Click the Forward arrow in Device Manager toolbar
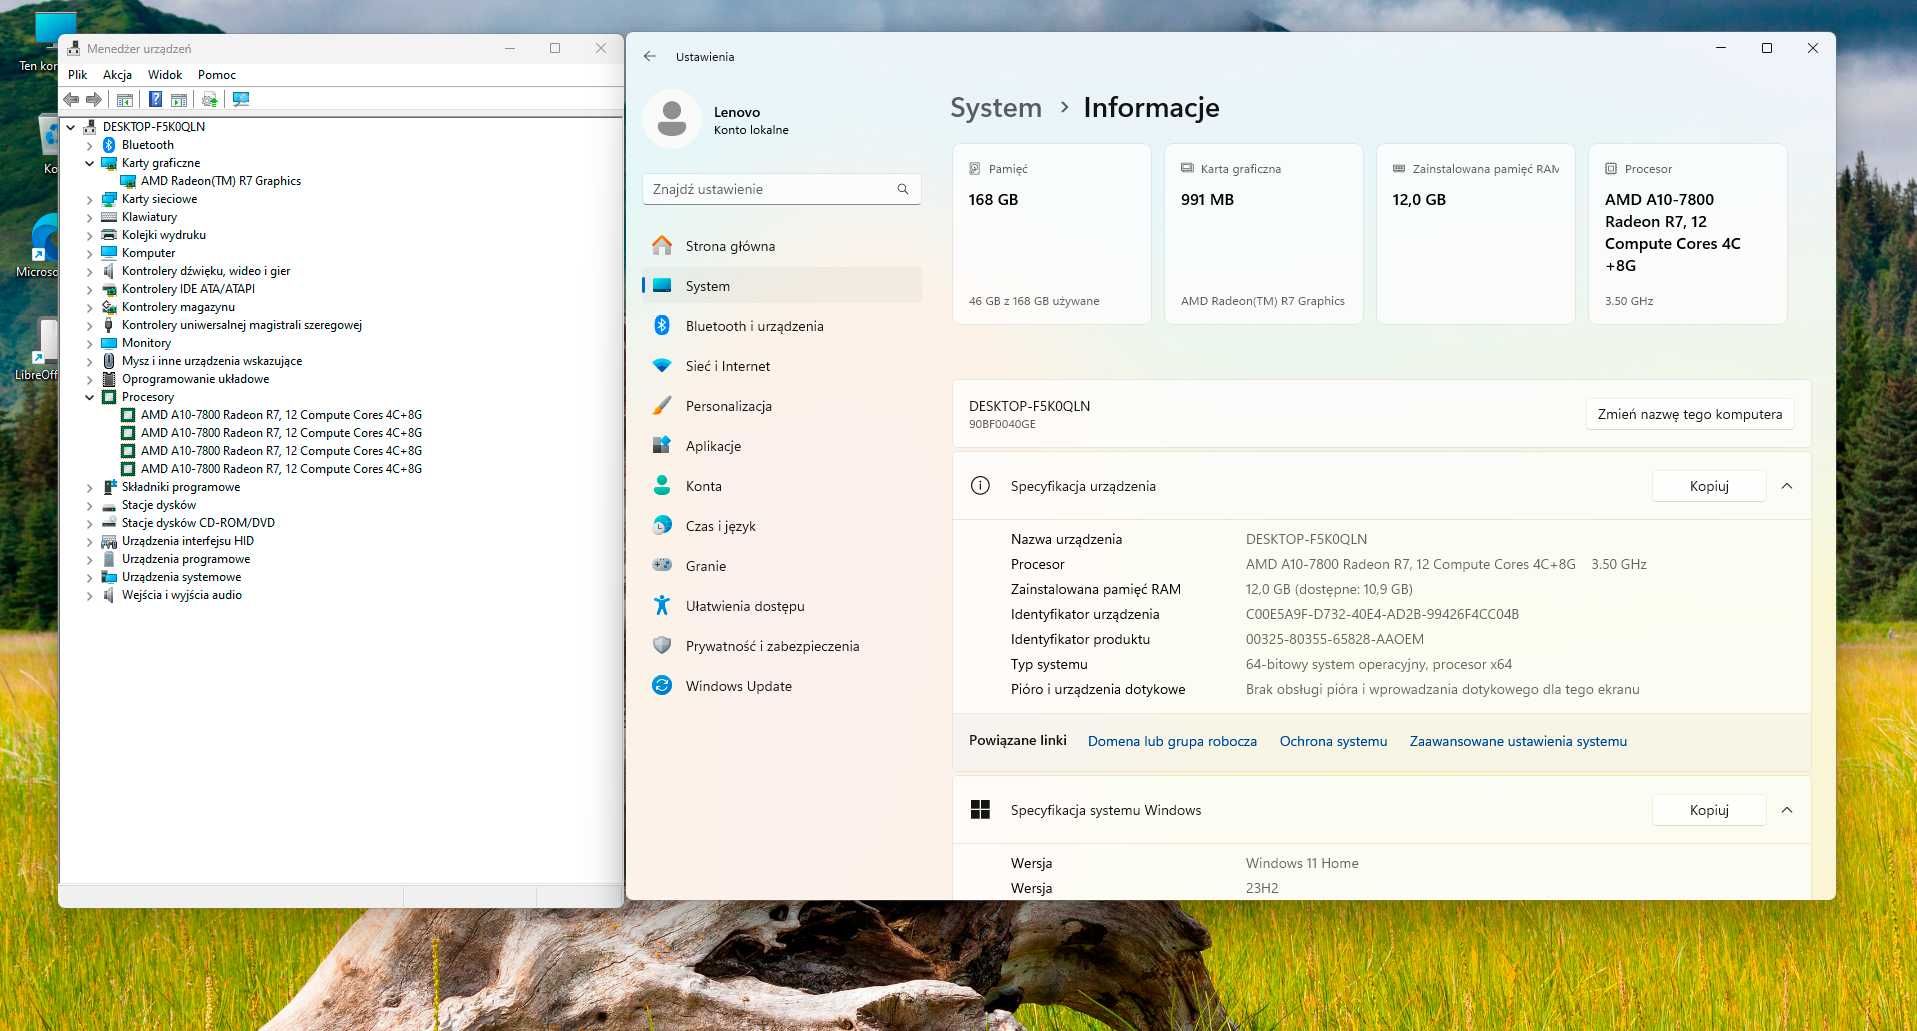The width and height of the screenshot is (1917, 1031). click(x=94, y=99)
